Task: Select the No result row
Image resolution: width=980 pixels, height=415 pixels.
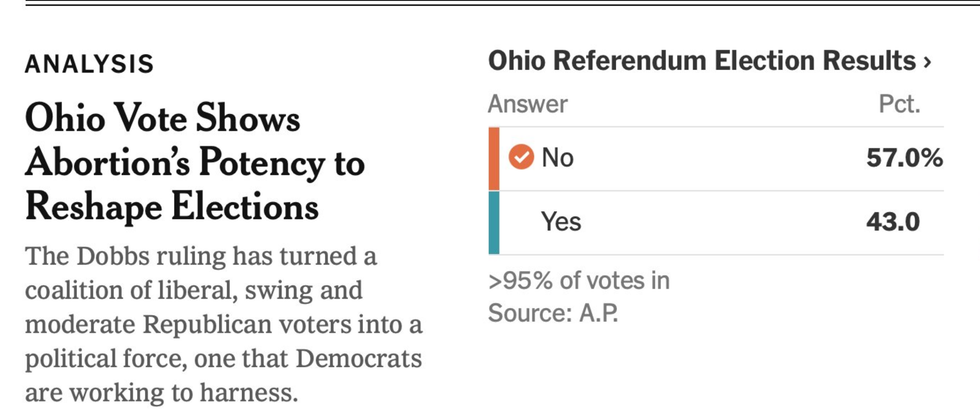Action: pos(715,158)
